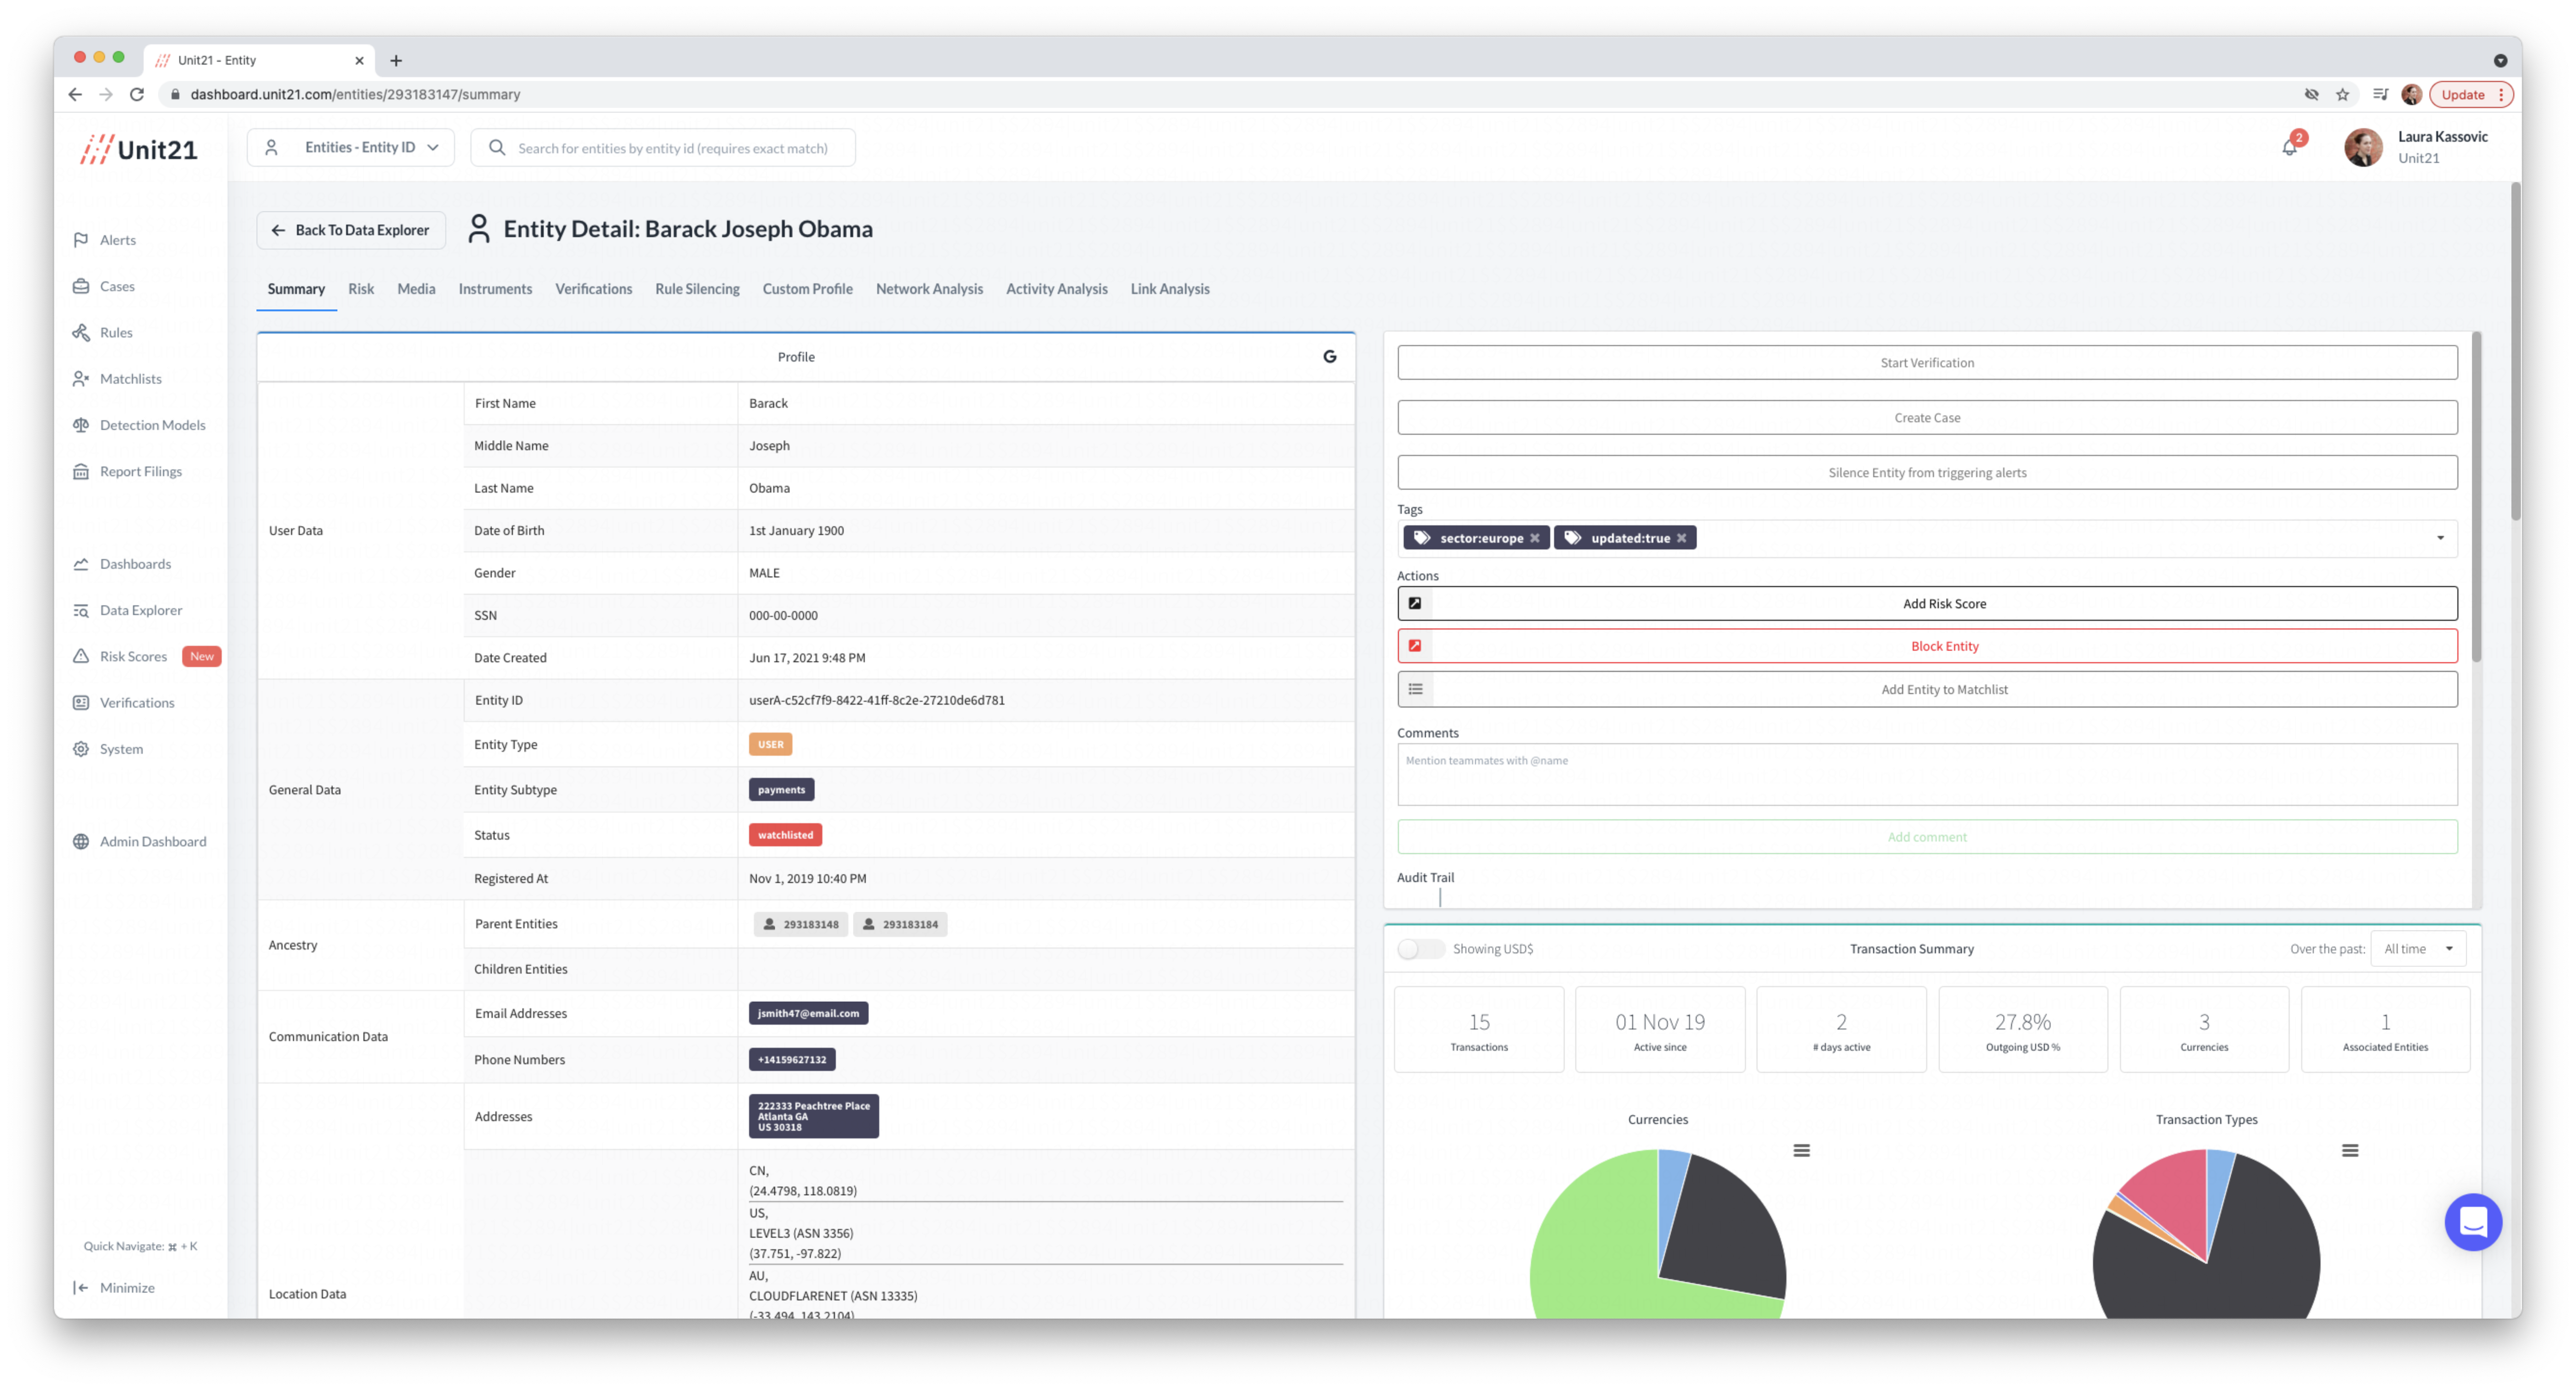This screenshot has width=2576, height=1390.
Task: Remove the sector:europe tag
Action: click(1534, 538)
